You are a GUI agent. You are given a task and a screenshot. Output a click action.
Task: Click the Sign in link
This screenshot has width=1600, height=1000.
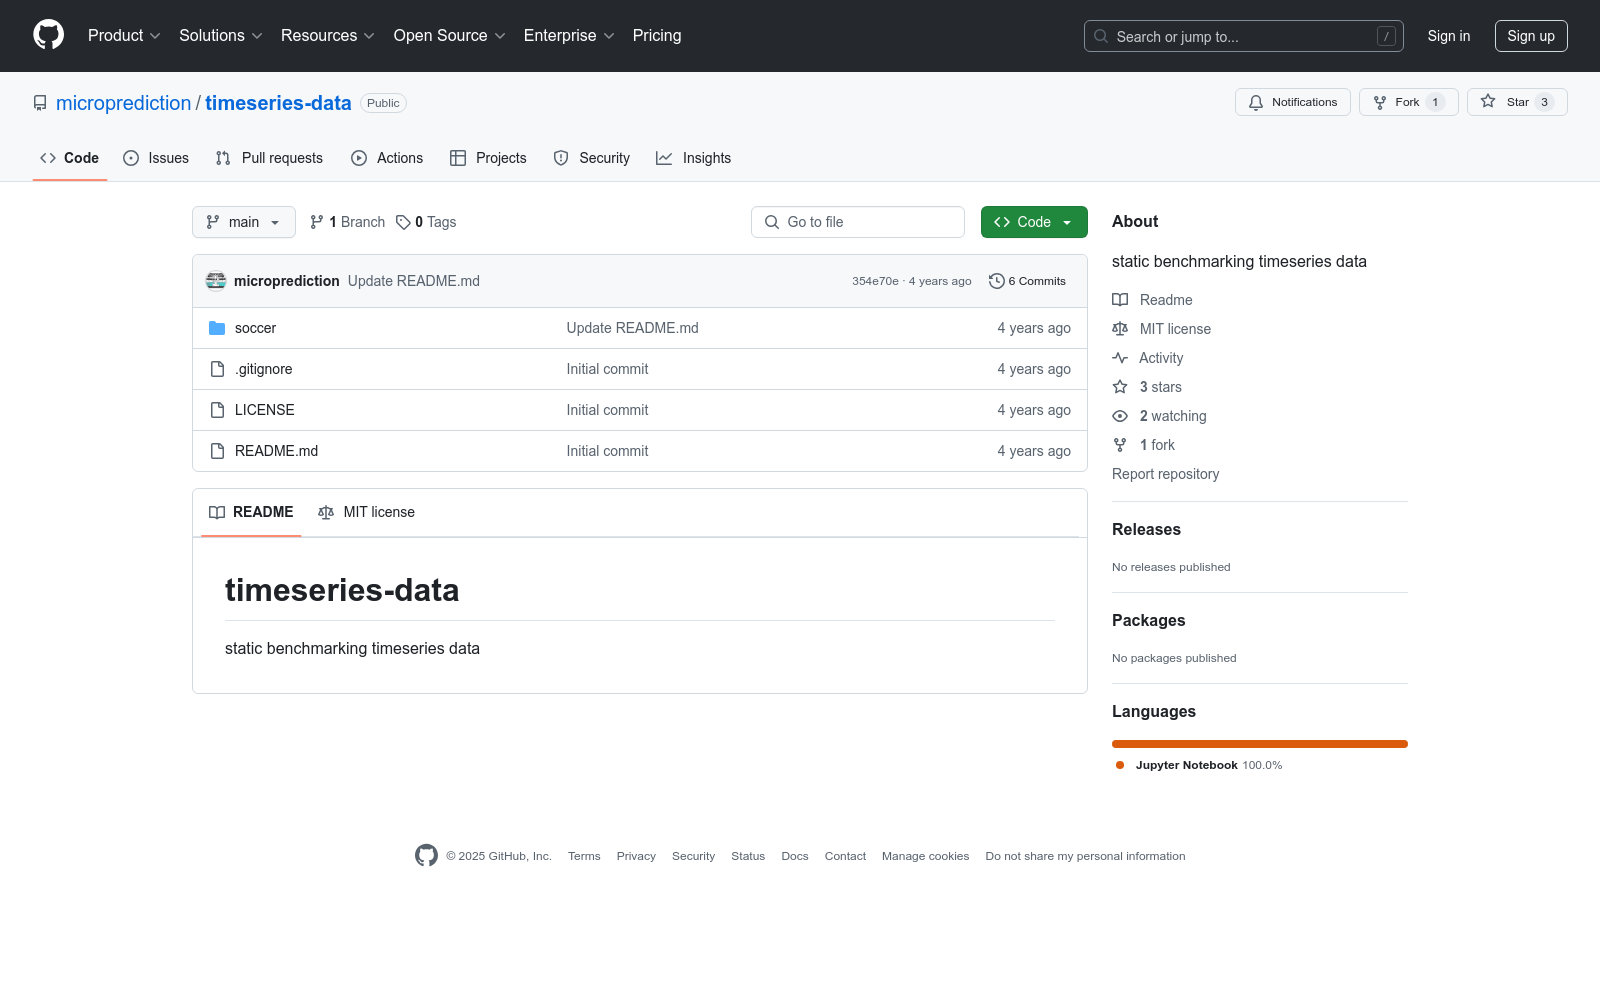click(1449, 36)
